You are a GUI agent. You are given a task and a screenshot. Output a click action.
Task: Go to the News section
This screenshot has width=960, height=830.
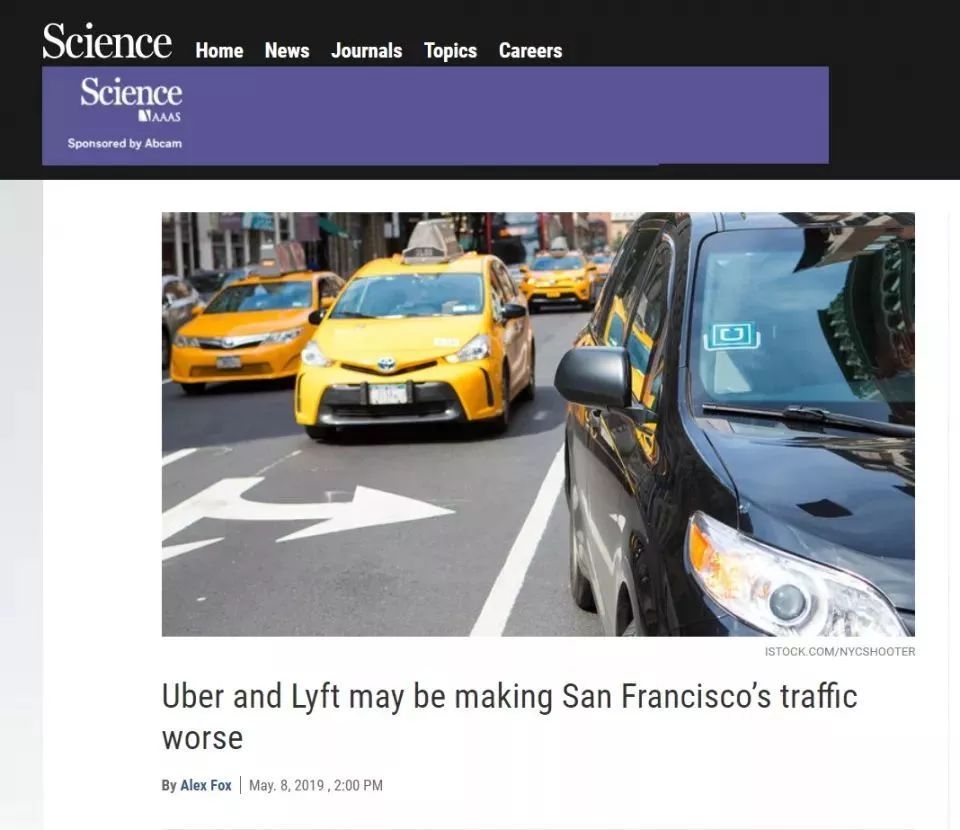click(x=287, y=50)
